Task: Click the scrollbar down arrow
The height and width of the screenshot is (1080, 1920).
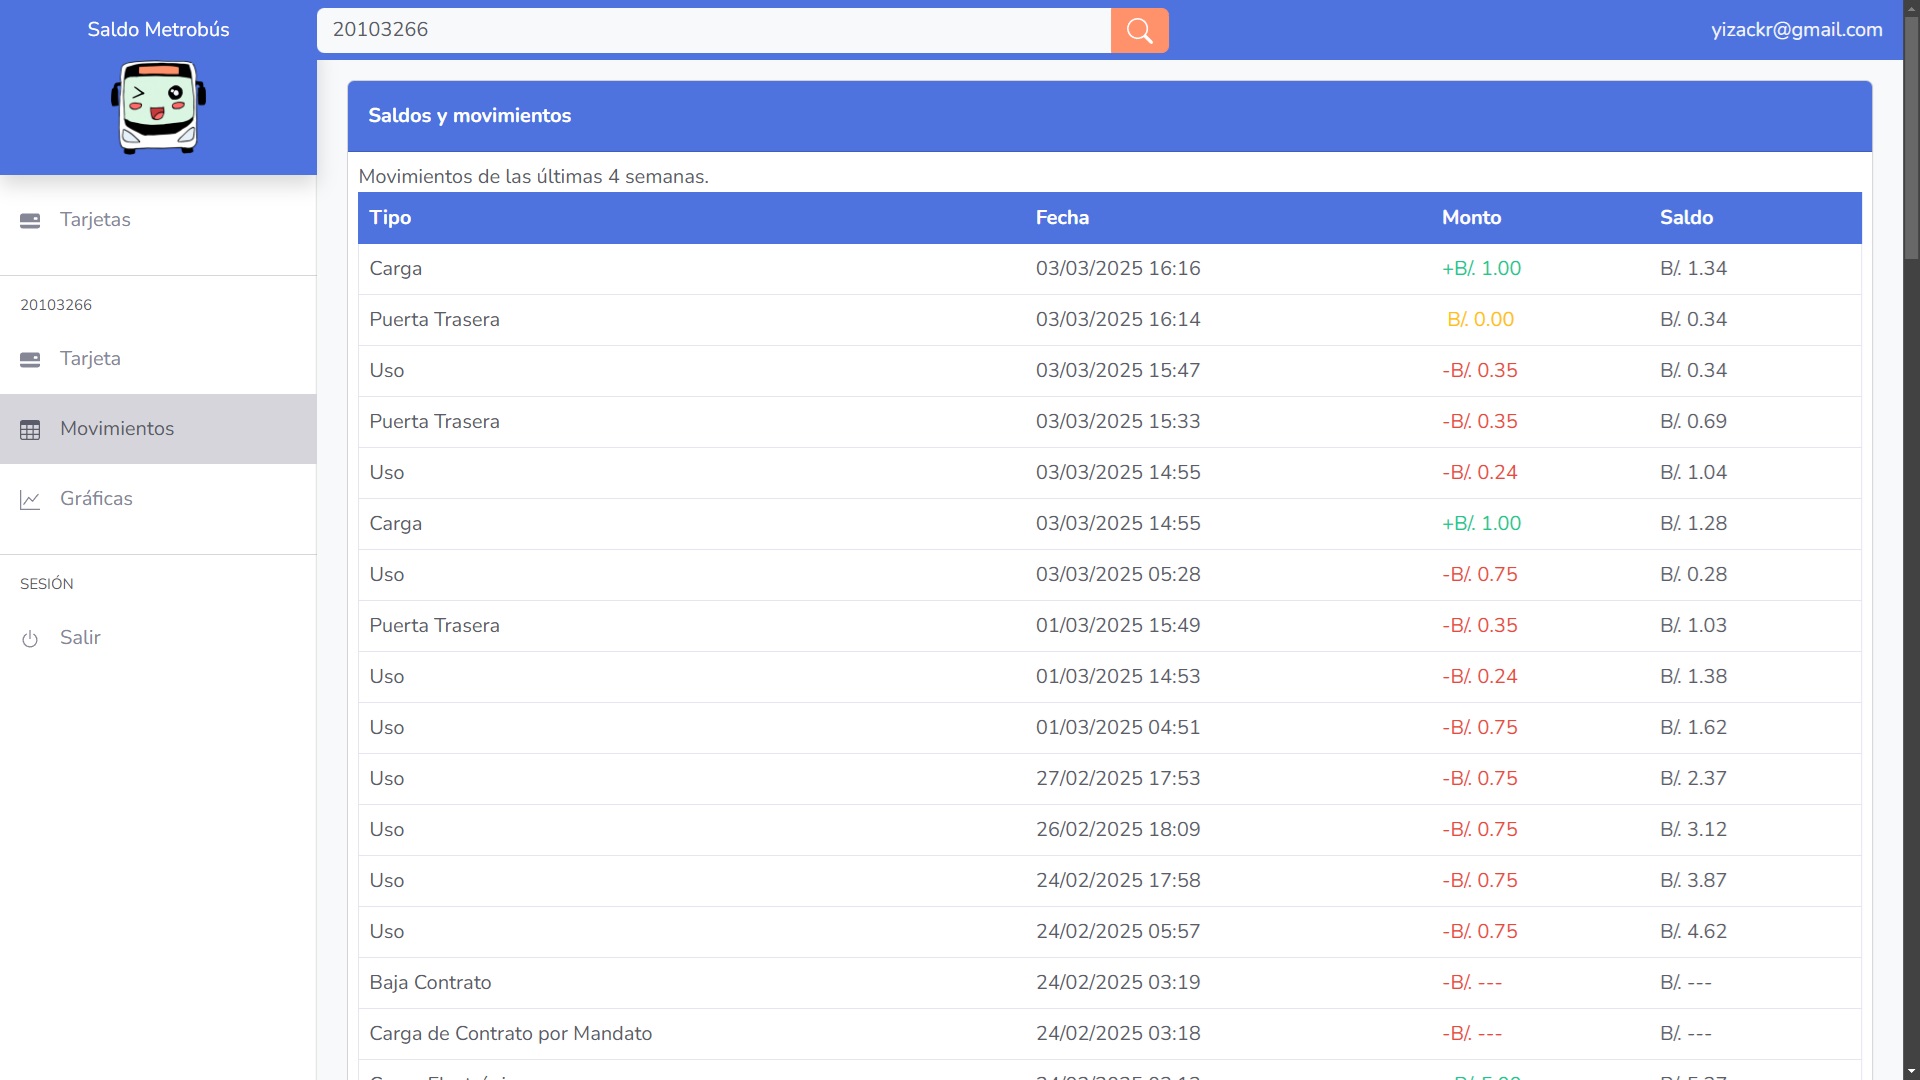Action: click(x=1911, y=1071)
